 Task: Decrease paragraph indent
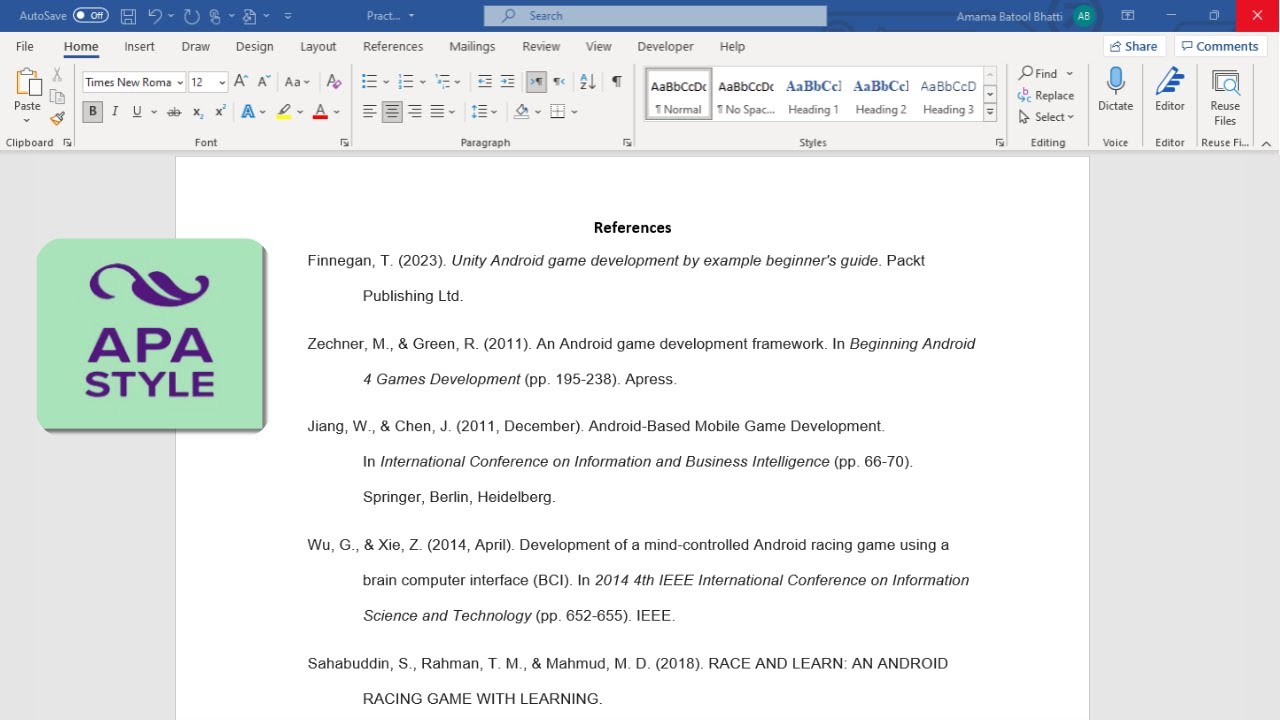pyautogui.click(x=485, y=82)
